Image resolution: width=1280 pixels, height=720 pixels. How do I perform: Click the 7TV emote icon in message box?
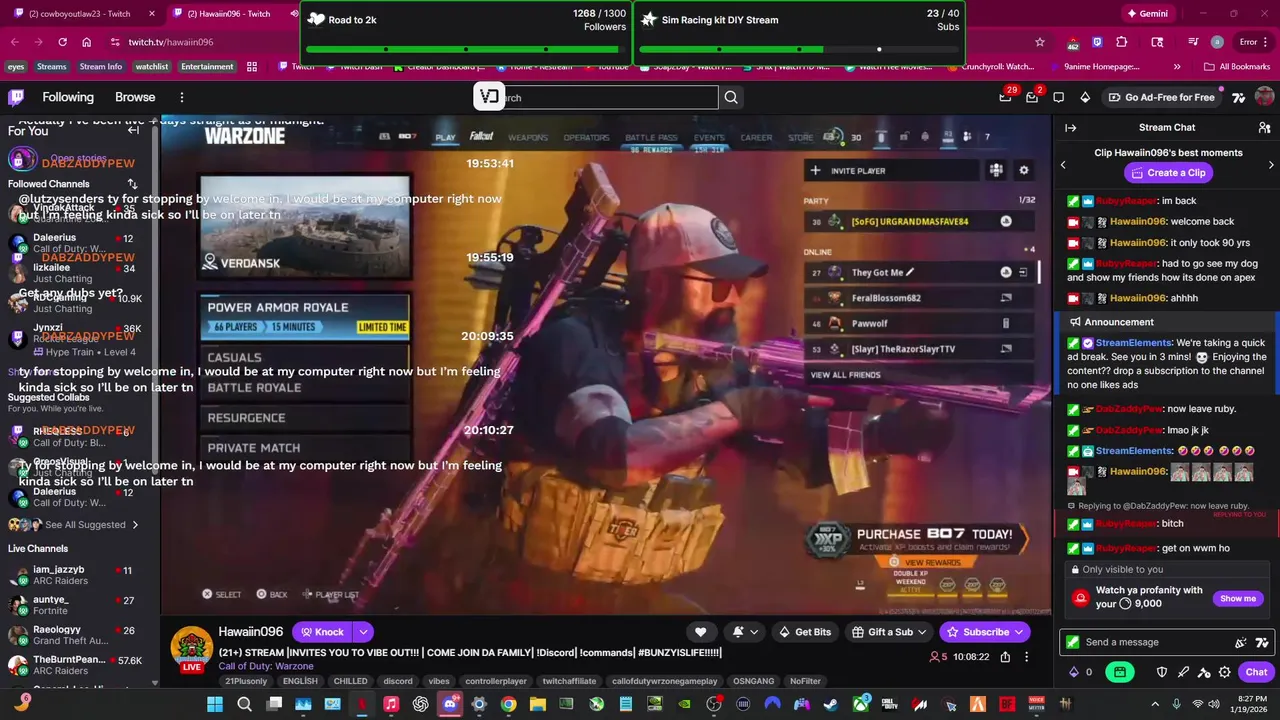(1262, 642)
